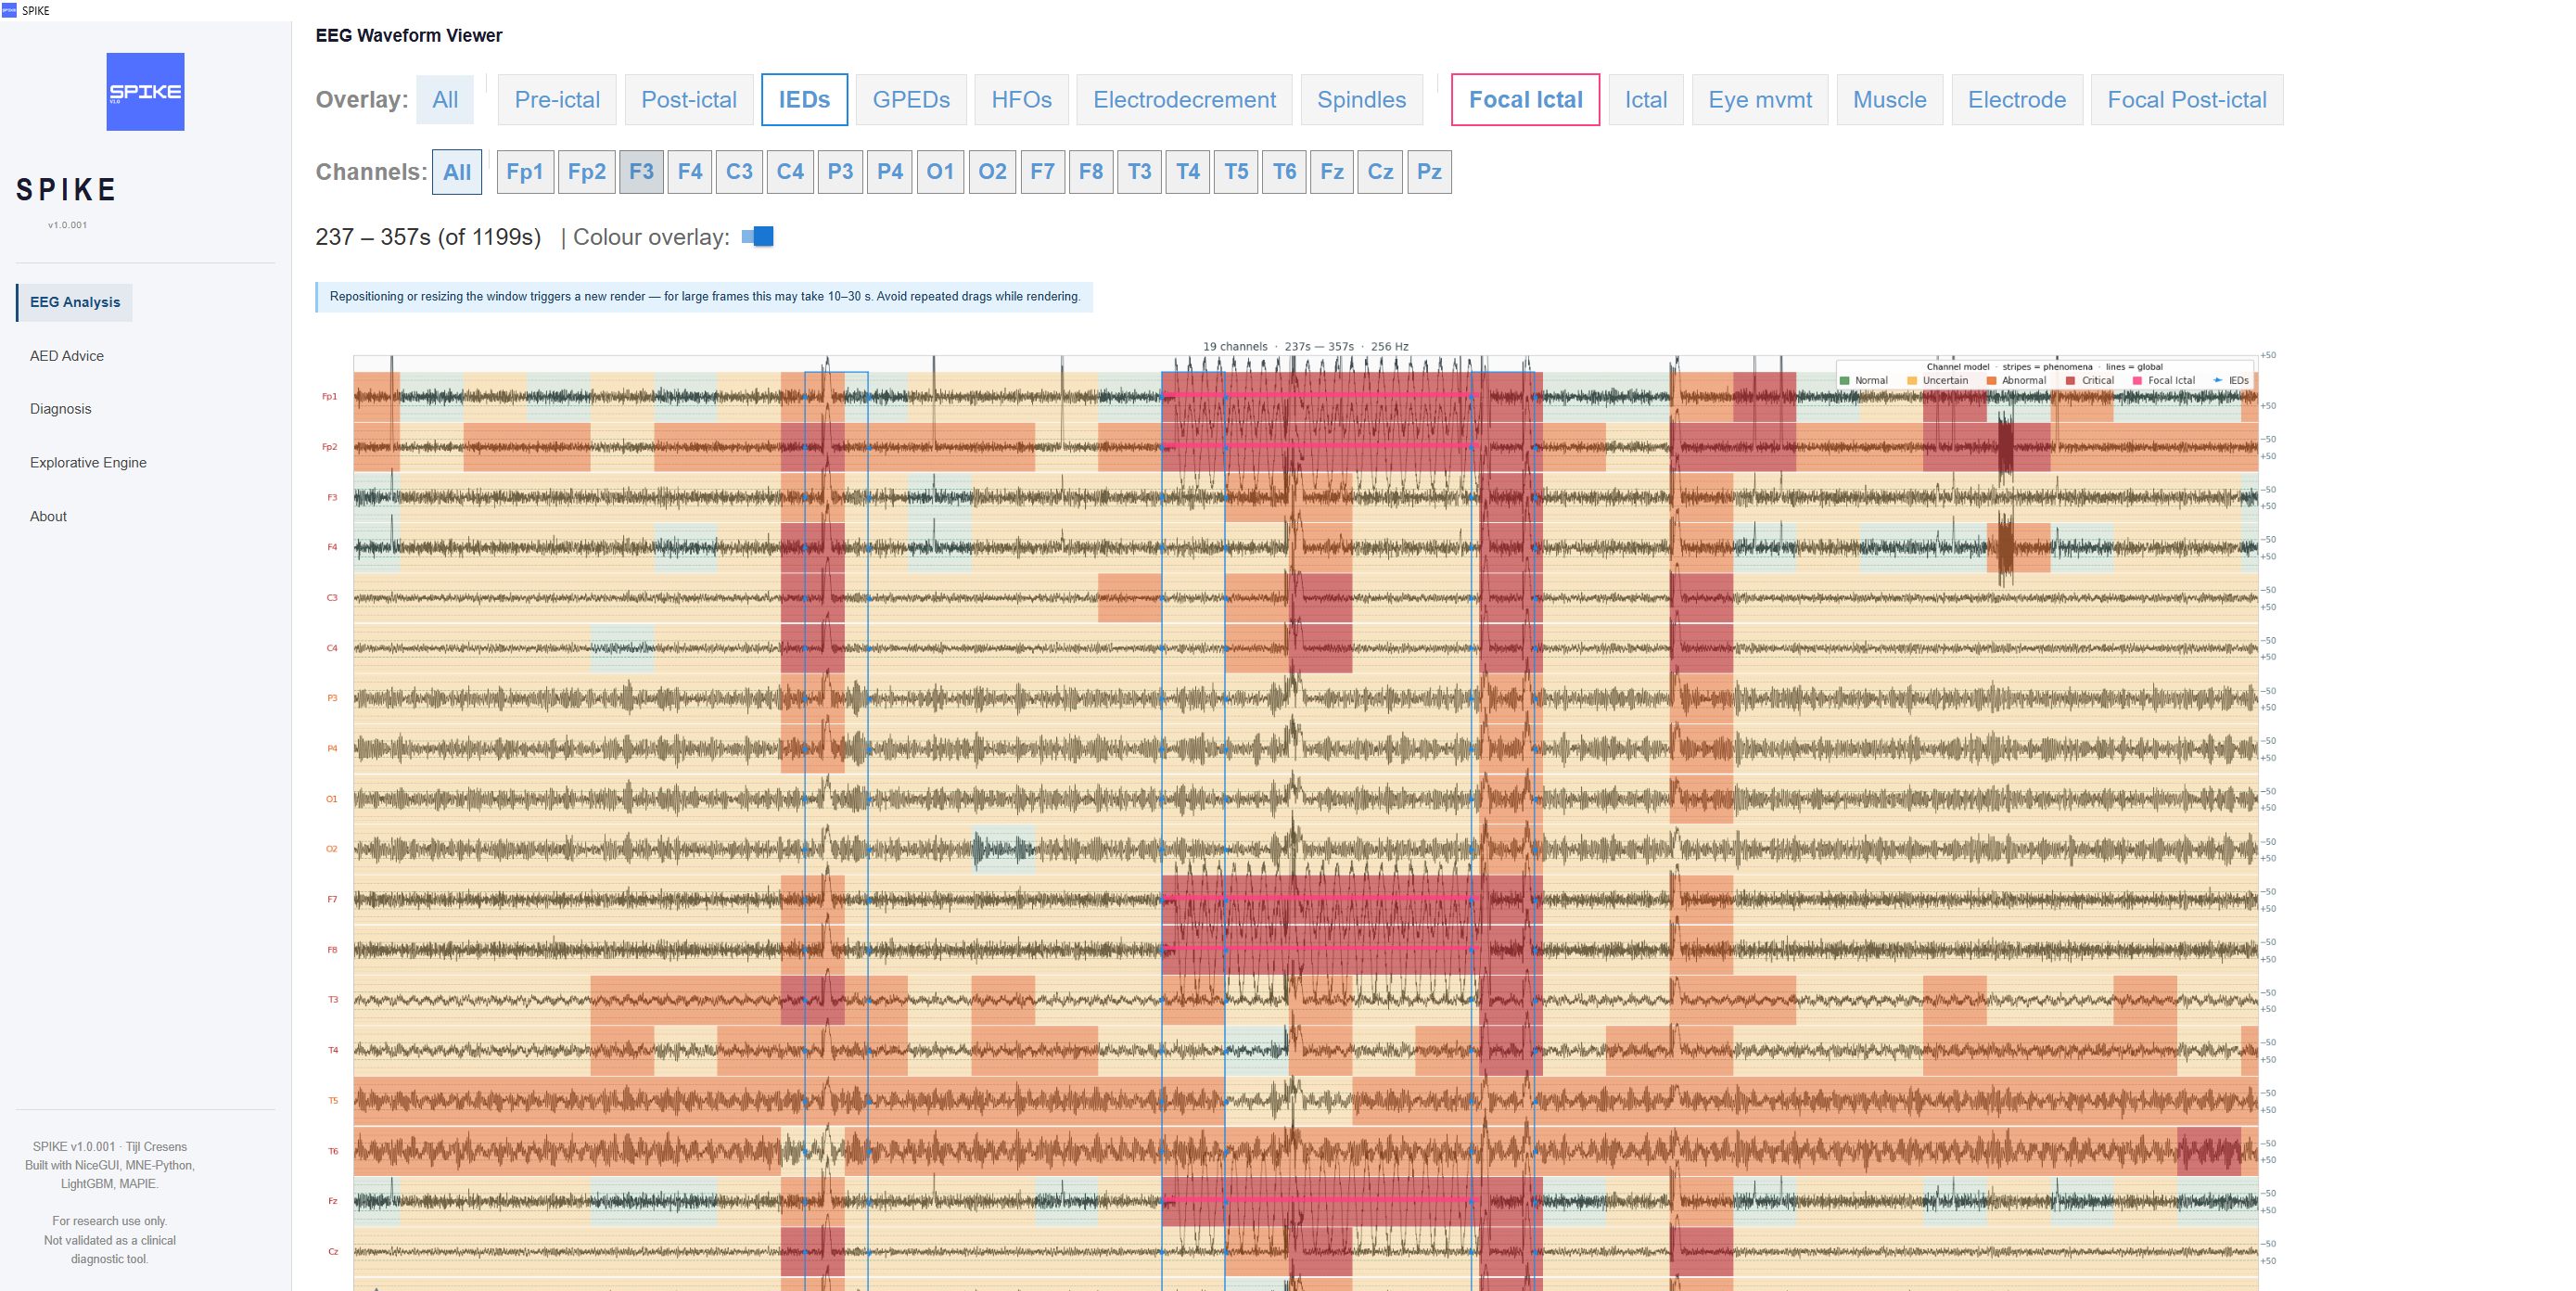The width and height of the screenshot is (2576, 1291).
Task: Disable the Focal Ictal overlay
Action: pyautogui.click(x=1525, y=100)
